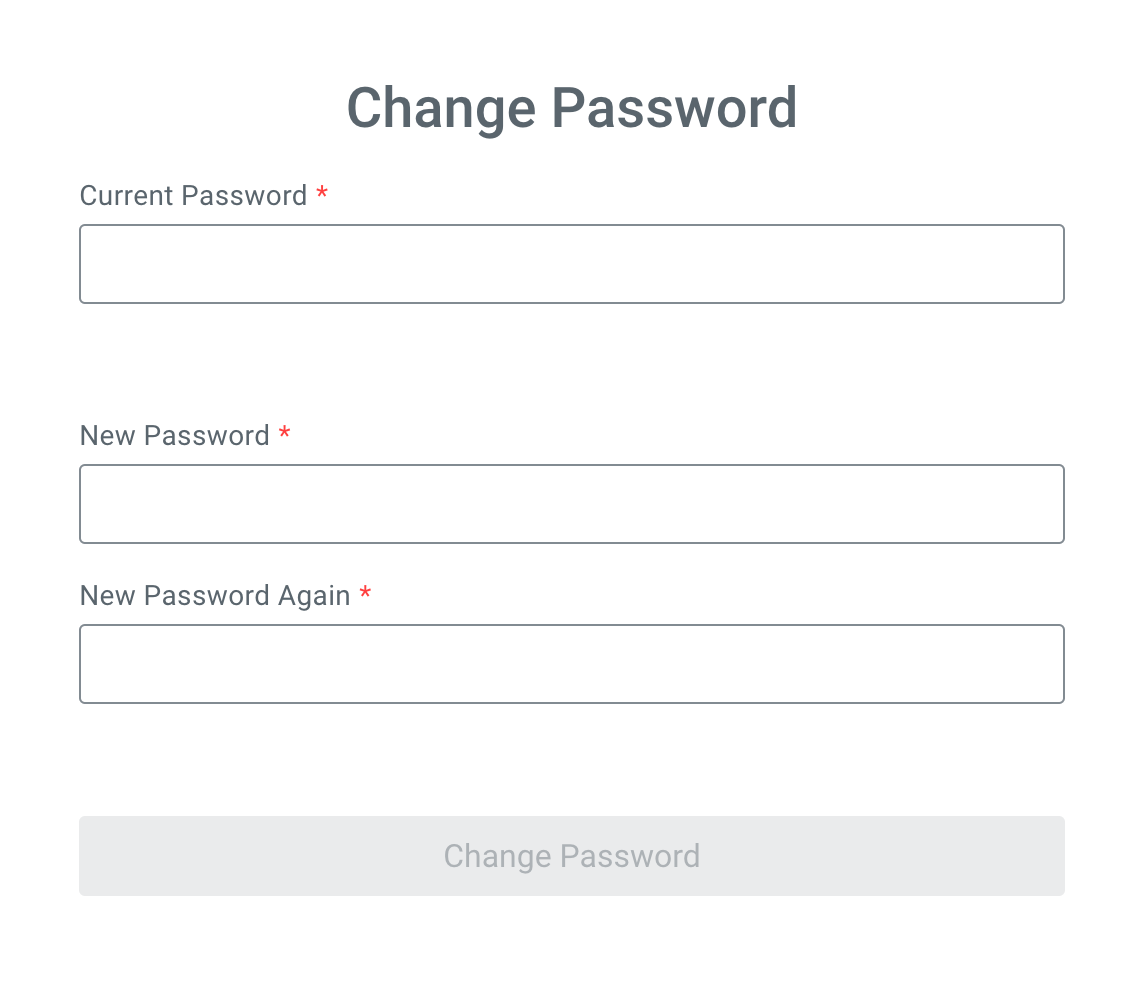
Task: Place cursor in the first password box
Action: [x=571, y=264]
